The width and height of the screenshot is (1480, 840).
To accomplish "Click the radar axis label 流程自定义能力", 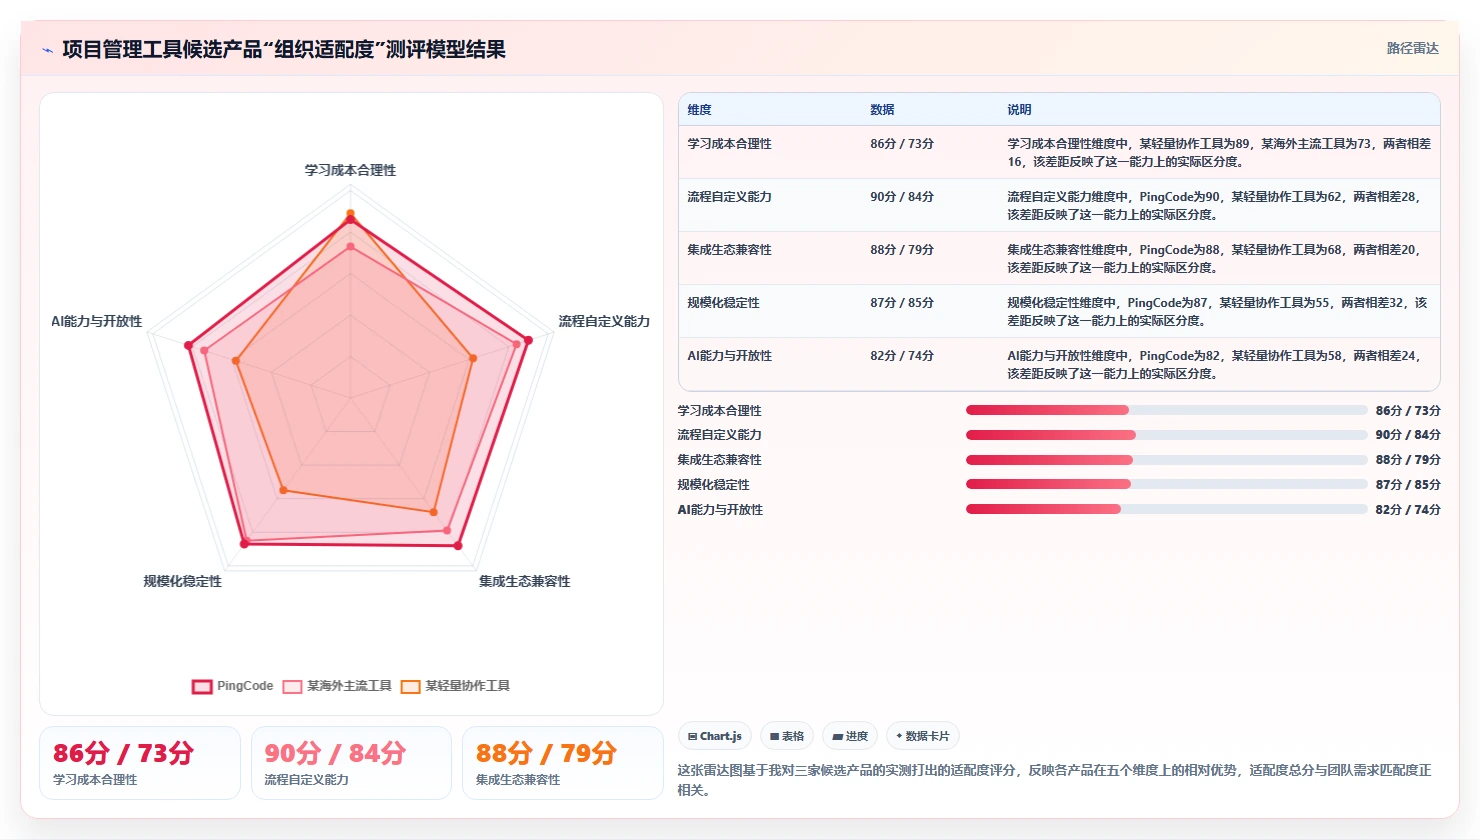I will coord(604,321).
